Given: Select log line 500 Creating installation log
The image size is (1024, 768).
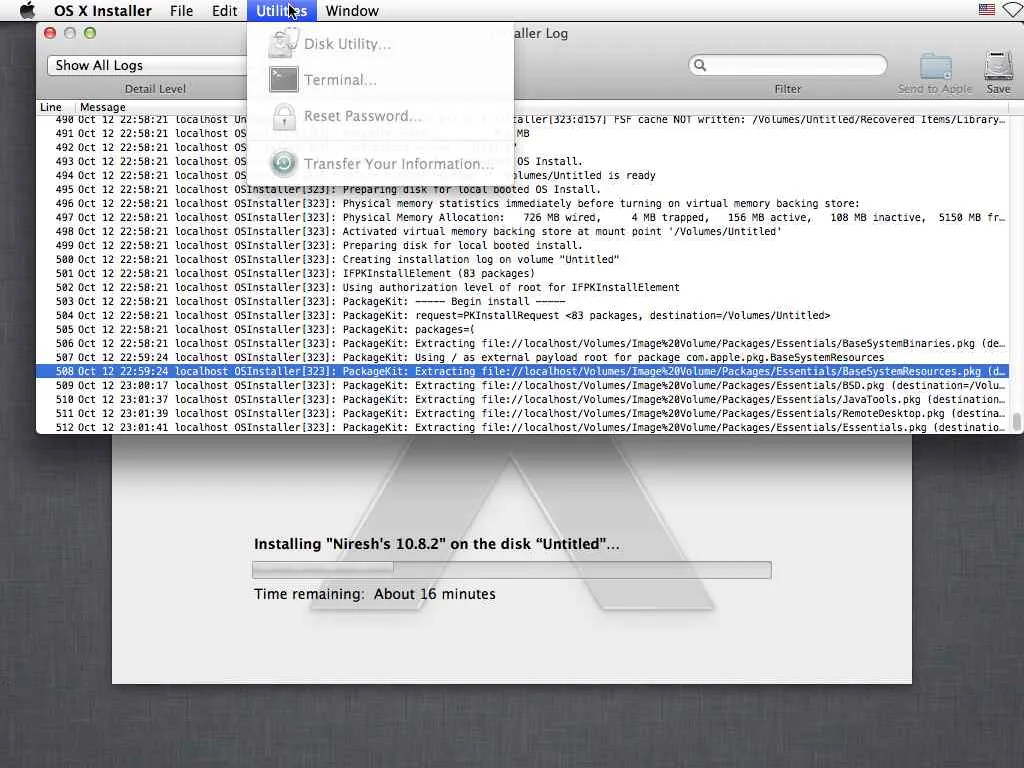Looking at the screenshot, I should (x=522, y=259).
